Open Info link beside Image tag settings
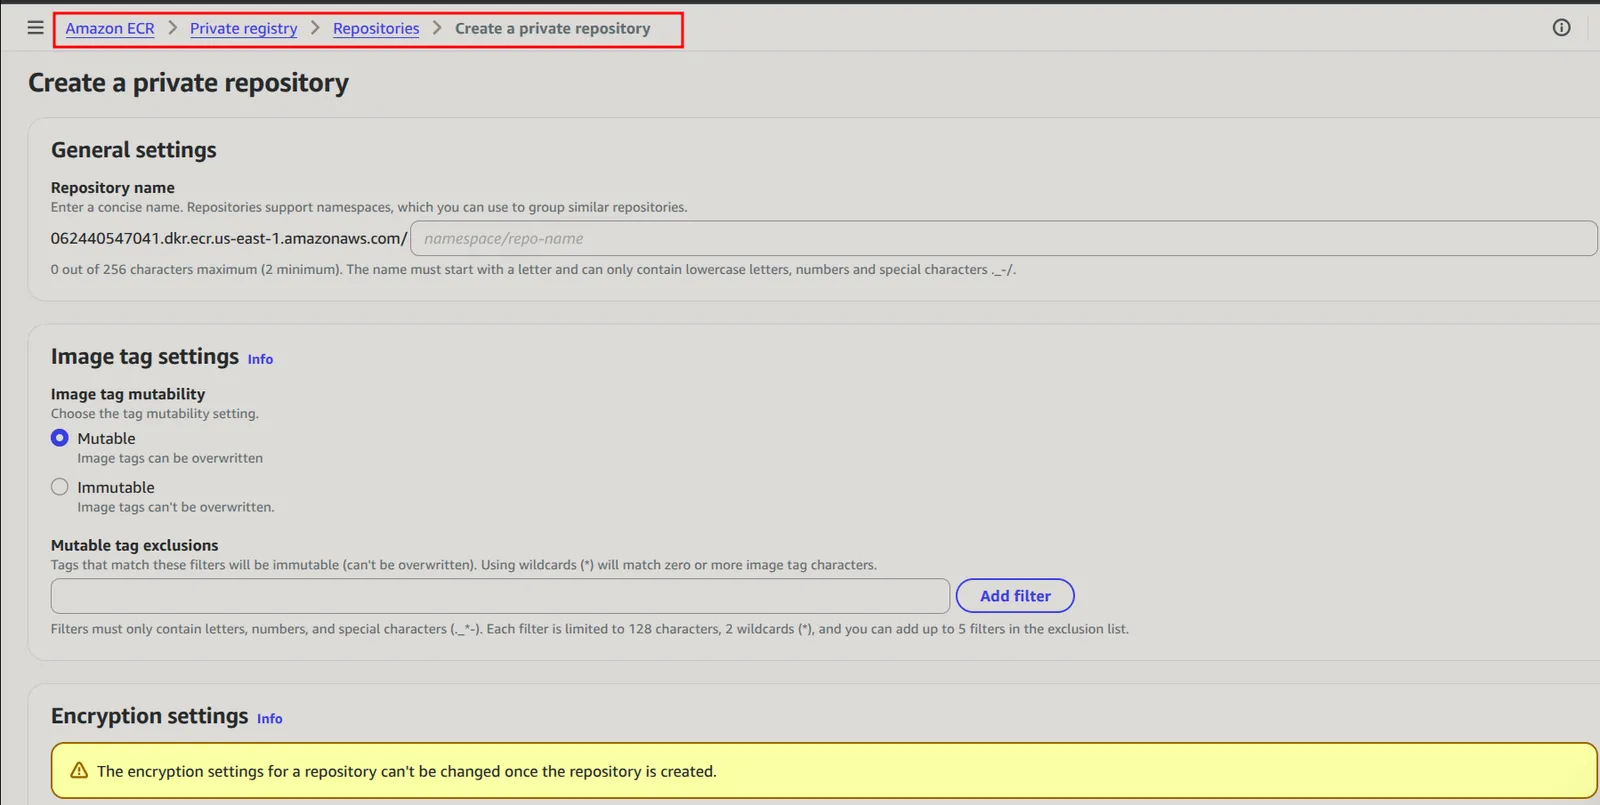 tap(260, 359)
